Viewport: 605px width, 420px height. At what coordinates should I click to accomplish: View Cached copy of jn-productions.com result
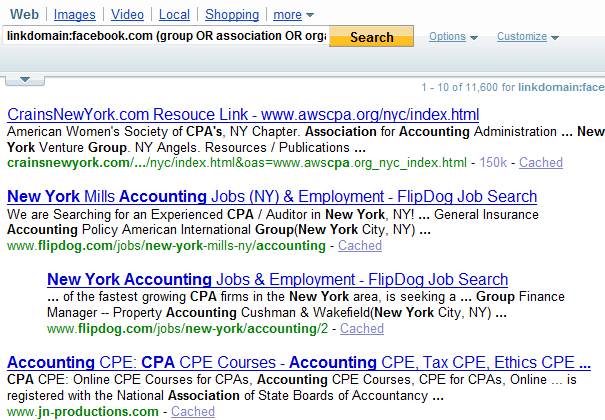193,412
